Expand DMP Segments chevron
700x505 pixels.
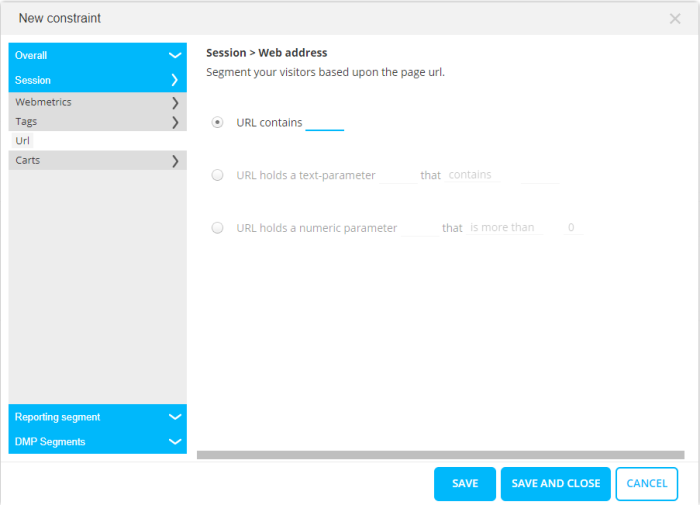[175, 442]
